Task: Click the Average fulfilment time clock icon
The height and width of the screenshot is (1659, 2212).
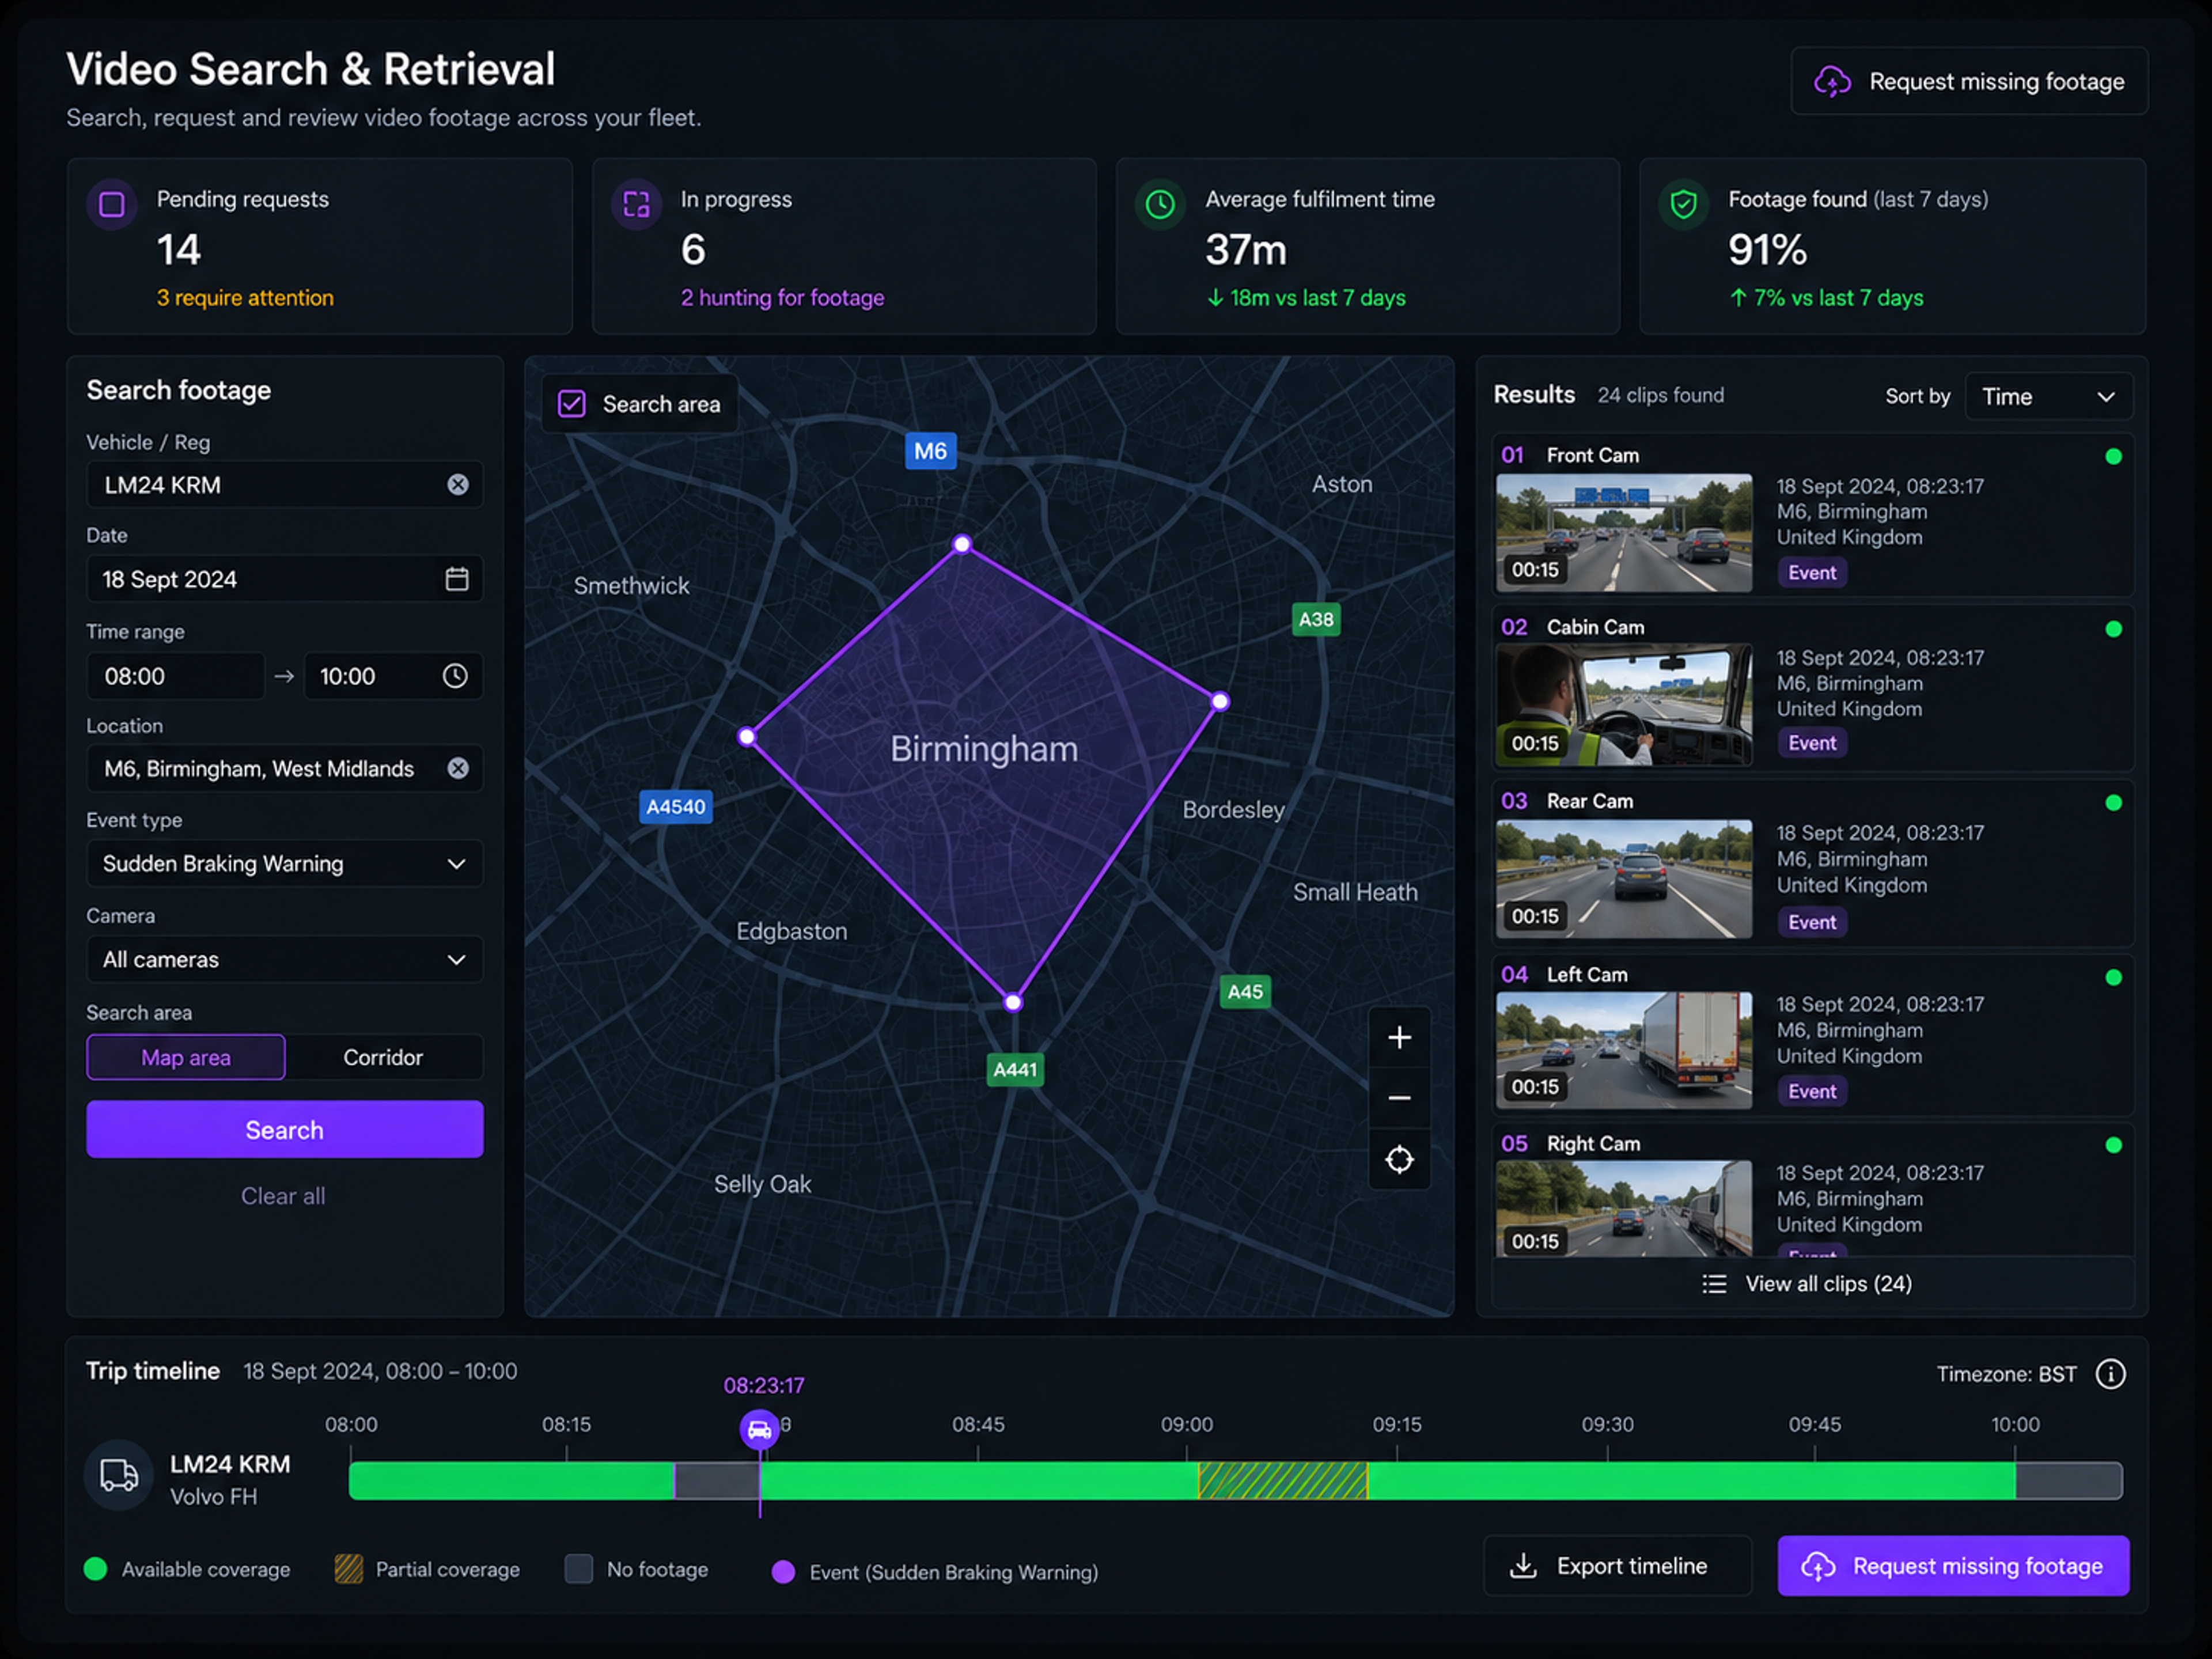Action: (x=1160, y=204)
